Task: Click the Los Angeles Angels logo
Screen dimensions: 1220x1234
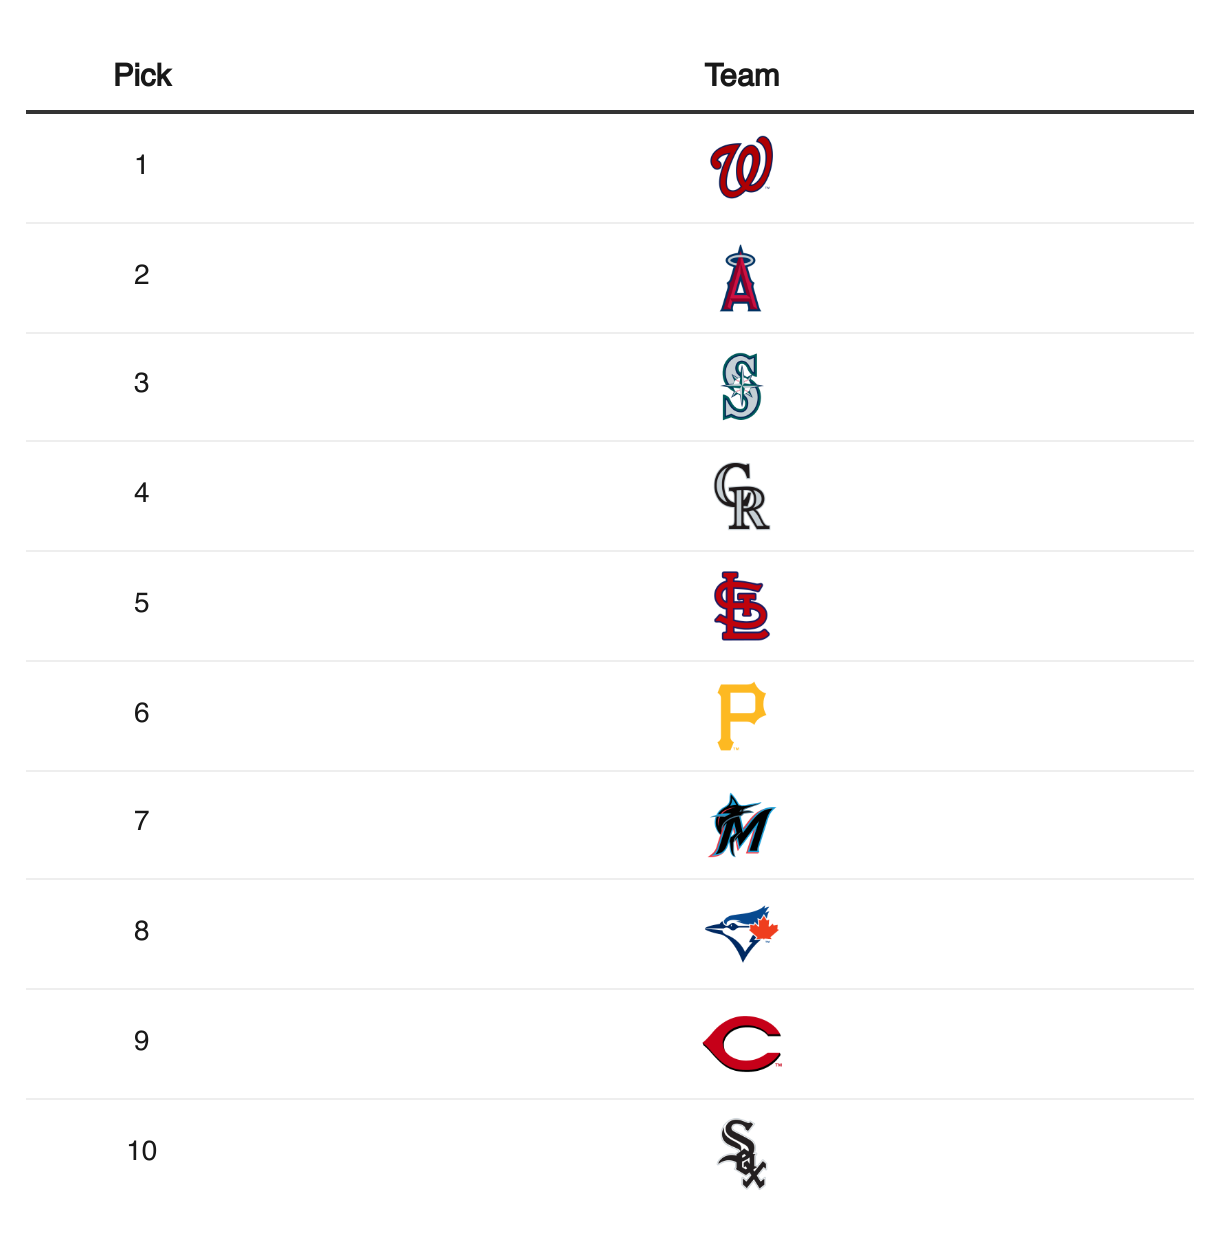Action: [741, 278]
